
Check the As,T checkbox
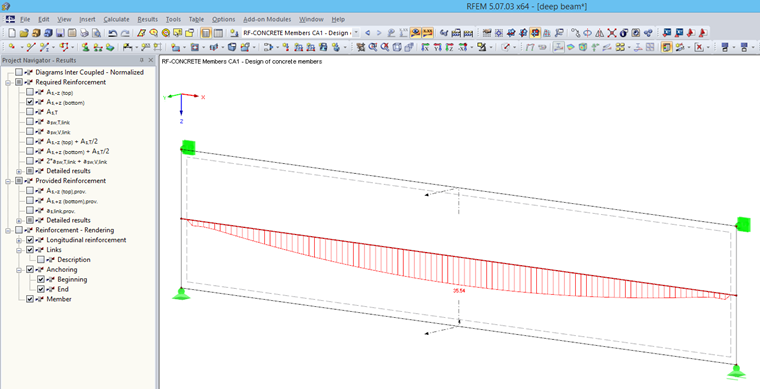30,112
